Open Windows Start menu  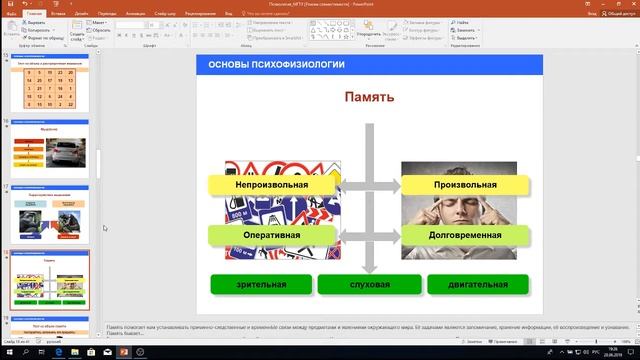click(x=9, y=352)
